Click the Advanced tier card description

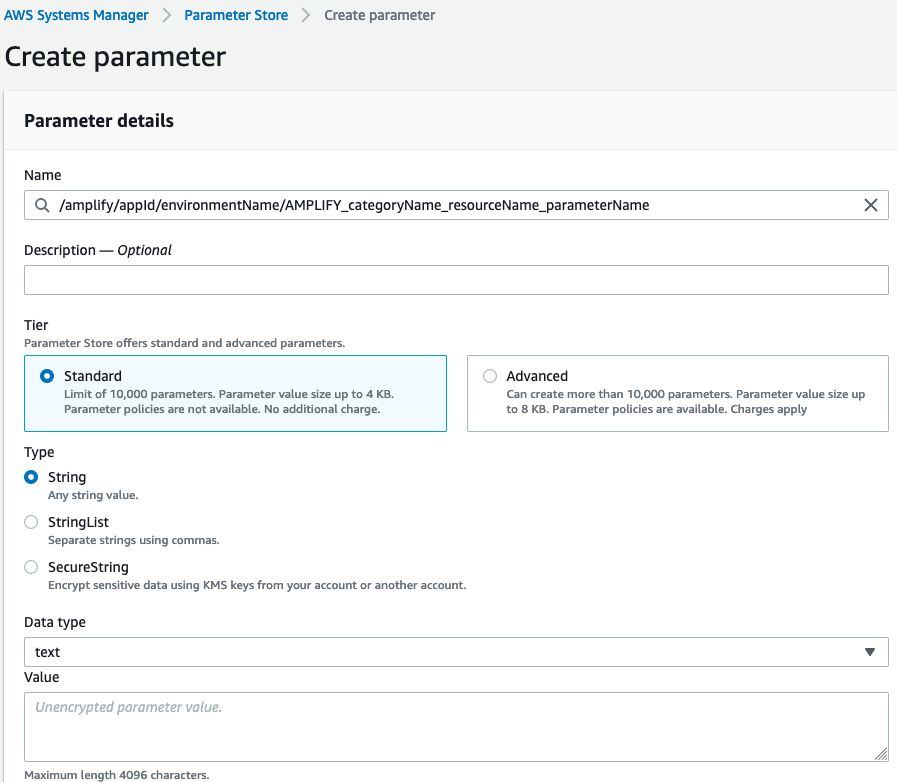click(x=685, y=402)
